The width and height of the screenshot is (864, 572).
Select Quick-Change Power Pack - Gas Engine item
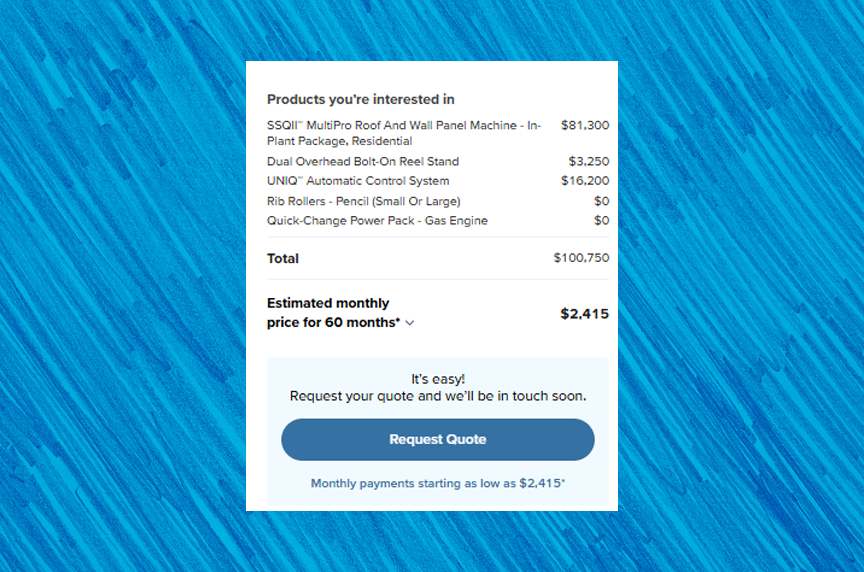click(x=377, y=220)
